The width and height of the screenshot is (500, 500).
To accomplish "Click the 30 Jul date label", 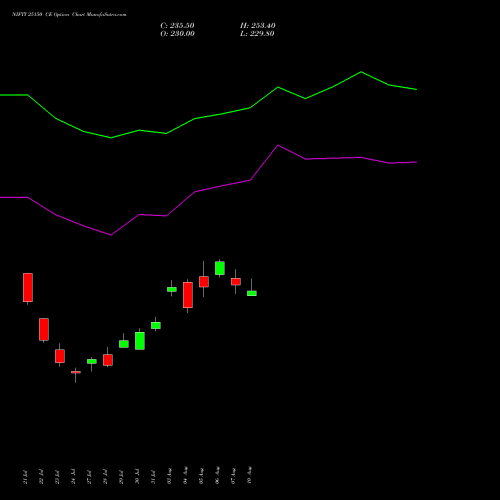I will [137, 477].
